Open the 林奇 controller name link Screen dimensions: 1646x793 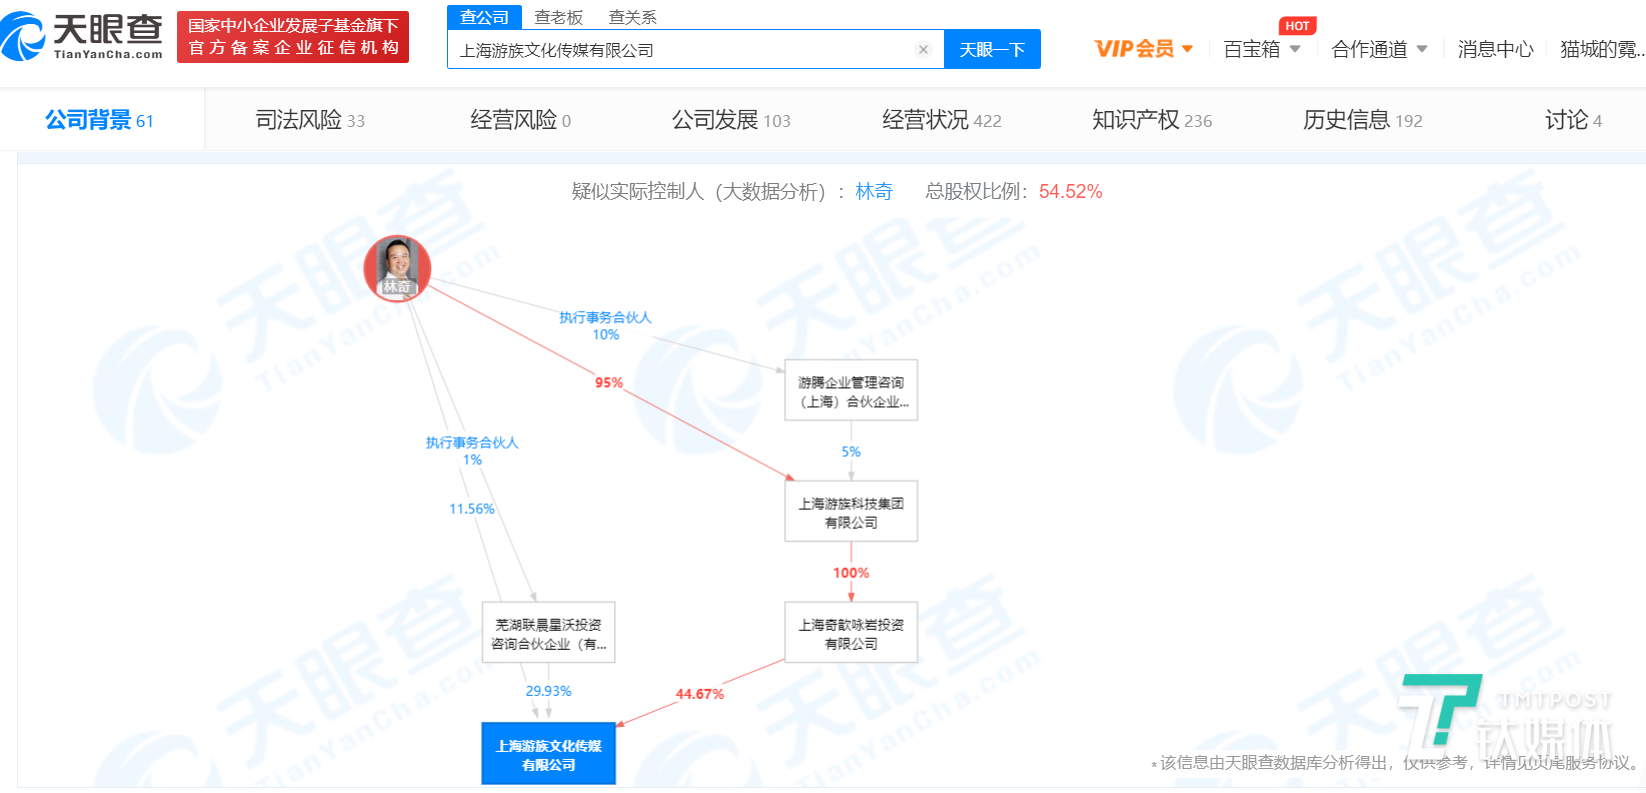[873, 191]
